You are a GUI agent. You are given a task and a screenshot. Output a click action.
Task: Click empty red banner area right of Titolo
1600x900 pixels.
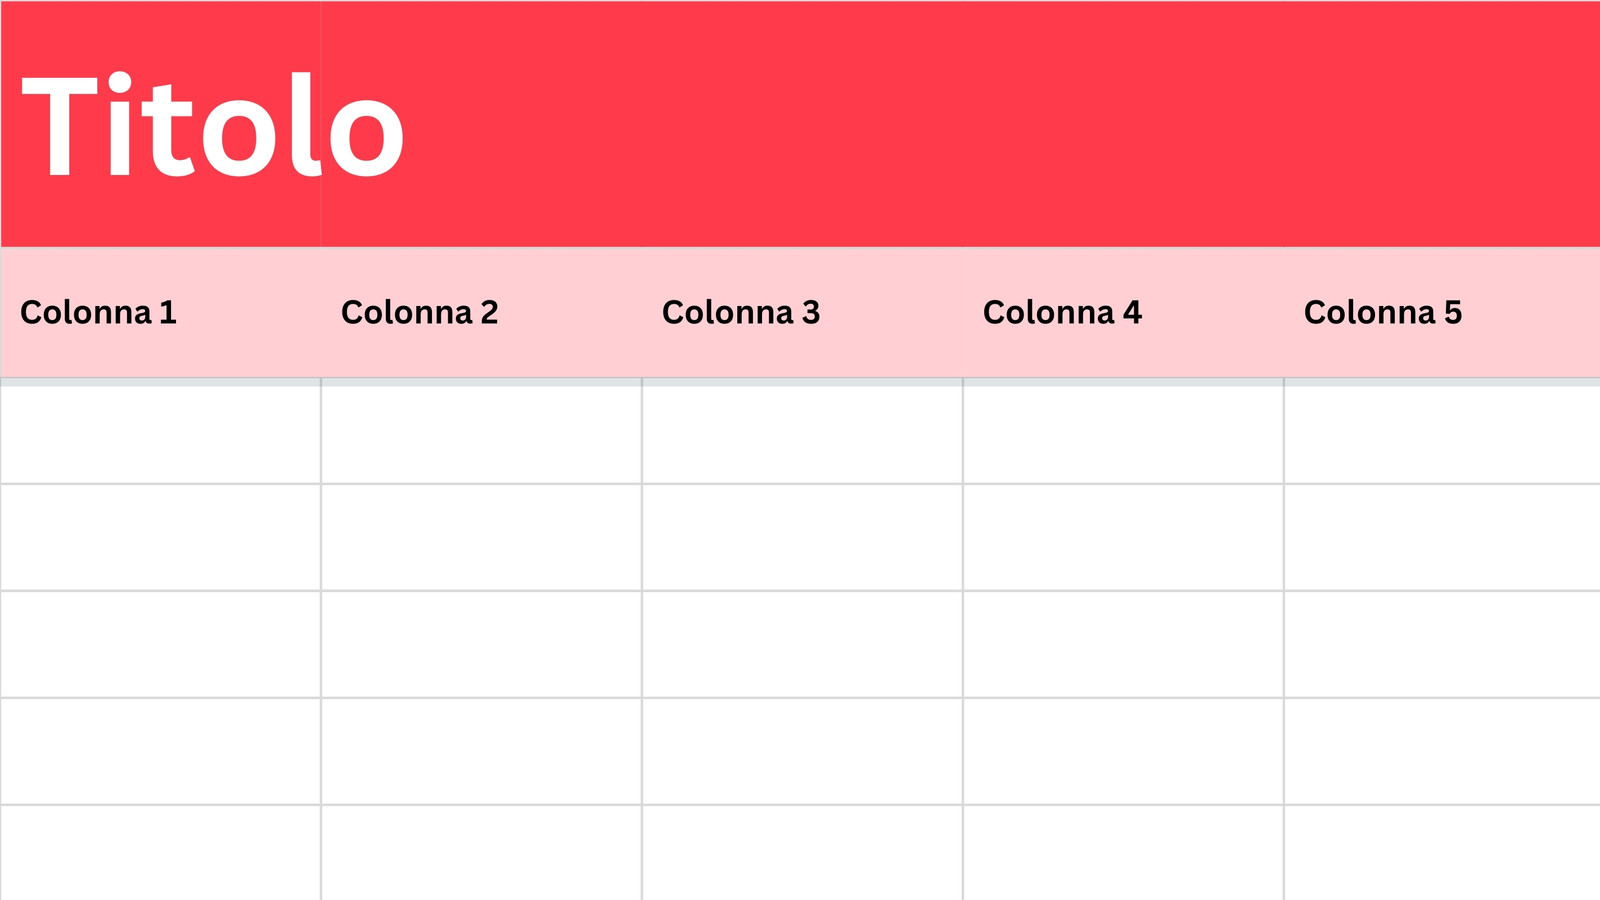point(1000,124)
